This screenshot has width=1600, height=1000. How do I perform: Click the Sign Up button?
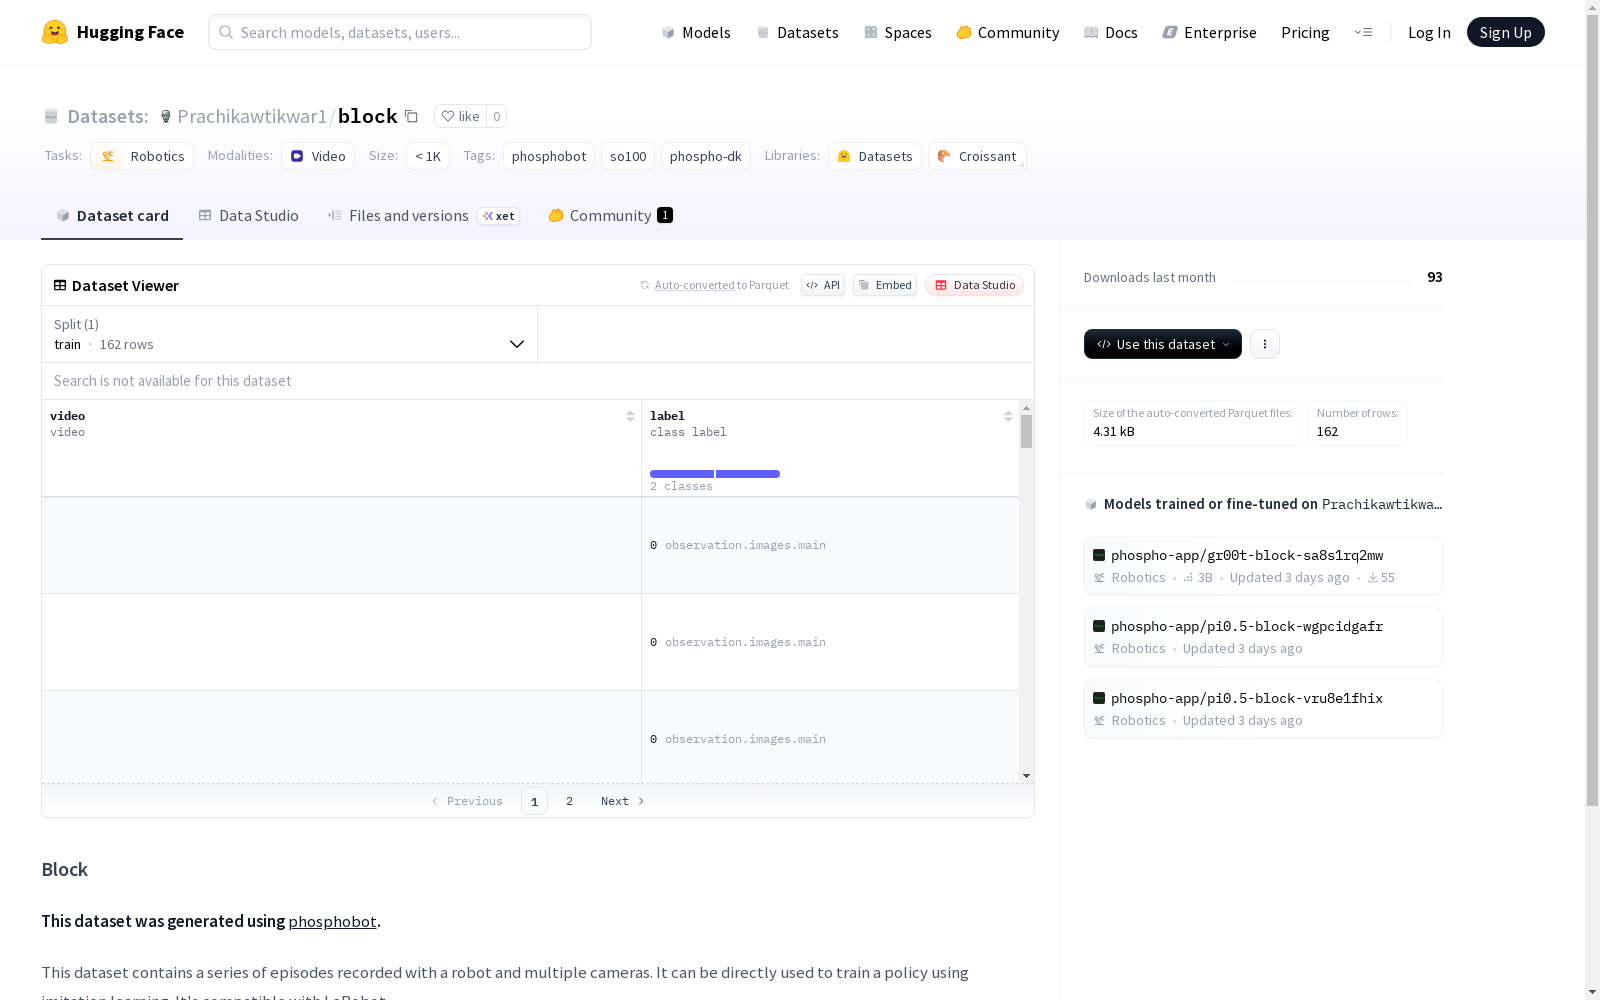click(1506, 32)
